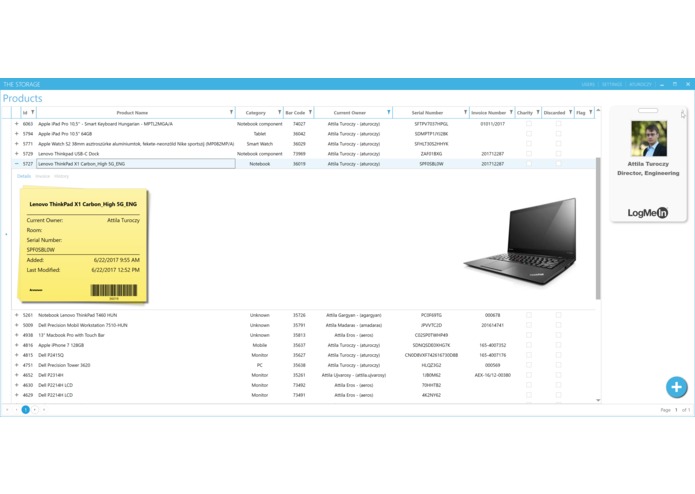
Task: Open the SETTINGS menu in title bar
Action: (612, 84)
